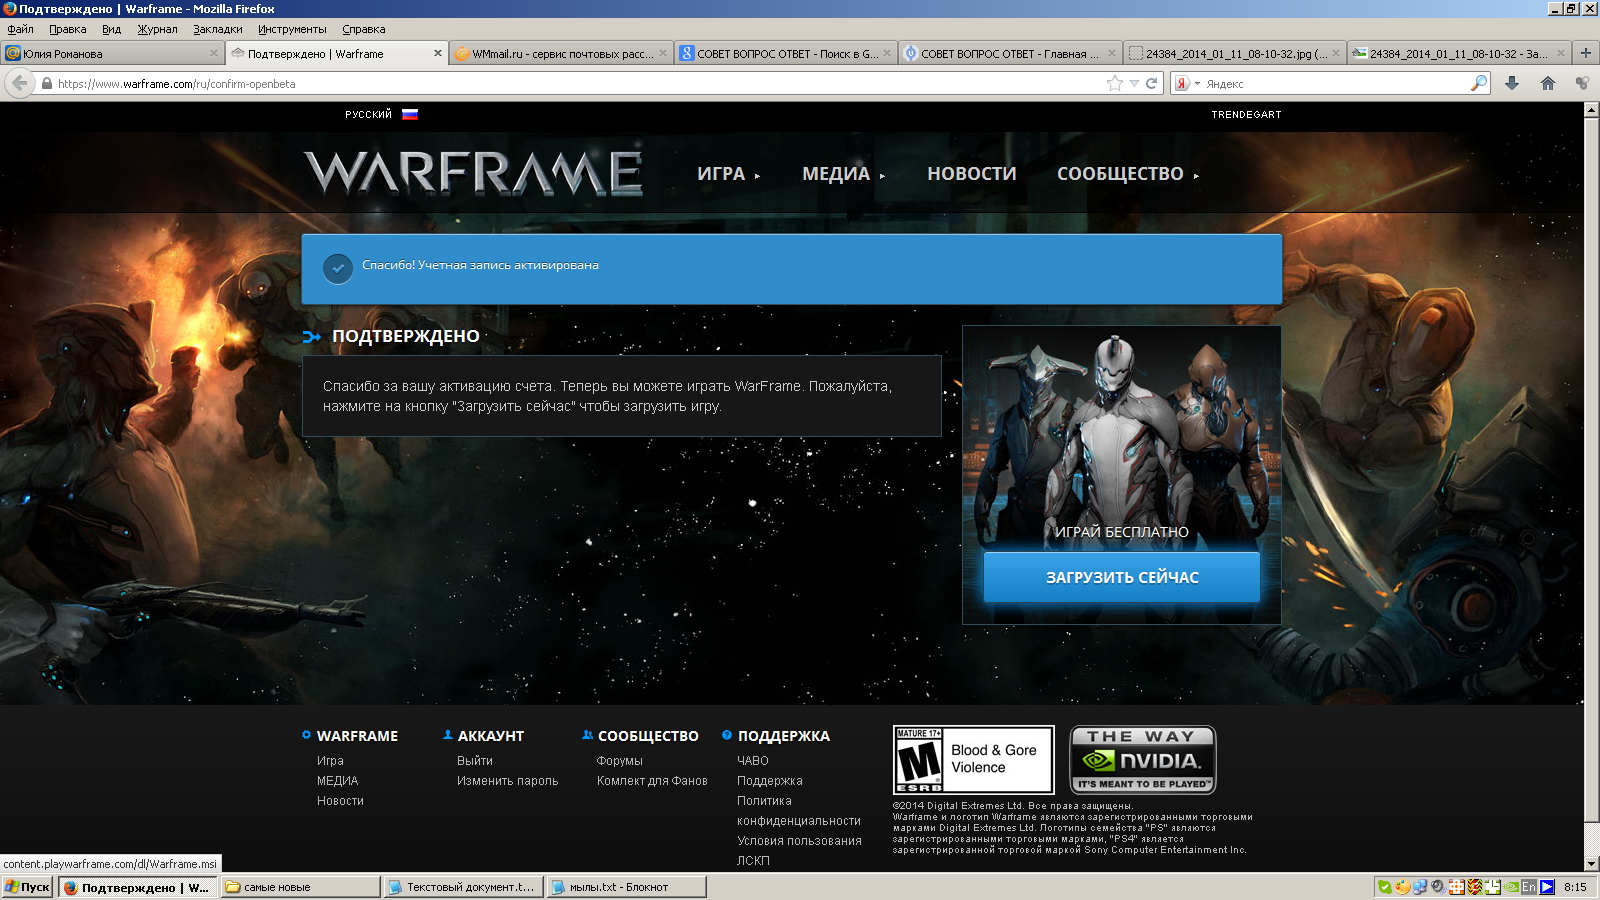Switch to the 24384_2014_01_11_08-10-32.jpg tab
Screen dimensions: 1600x900
pyautogui.click(x=1233, y=54)
